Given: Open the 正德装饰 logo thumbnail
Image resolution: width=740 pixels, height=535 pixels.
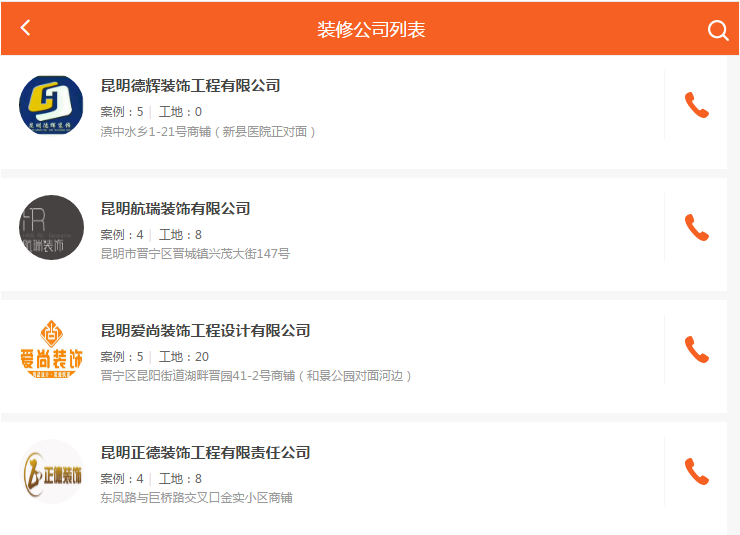Looking at the screenshot, I should [x=51, y=471].
